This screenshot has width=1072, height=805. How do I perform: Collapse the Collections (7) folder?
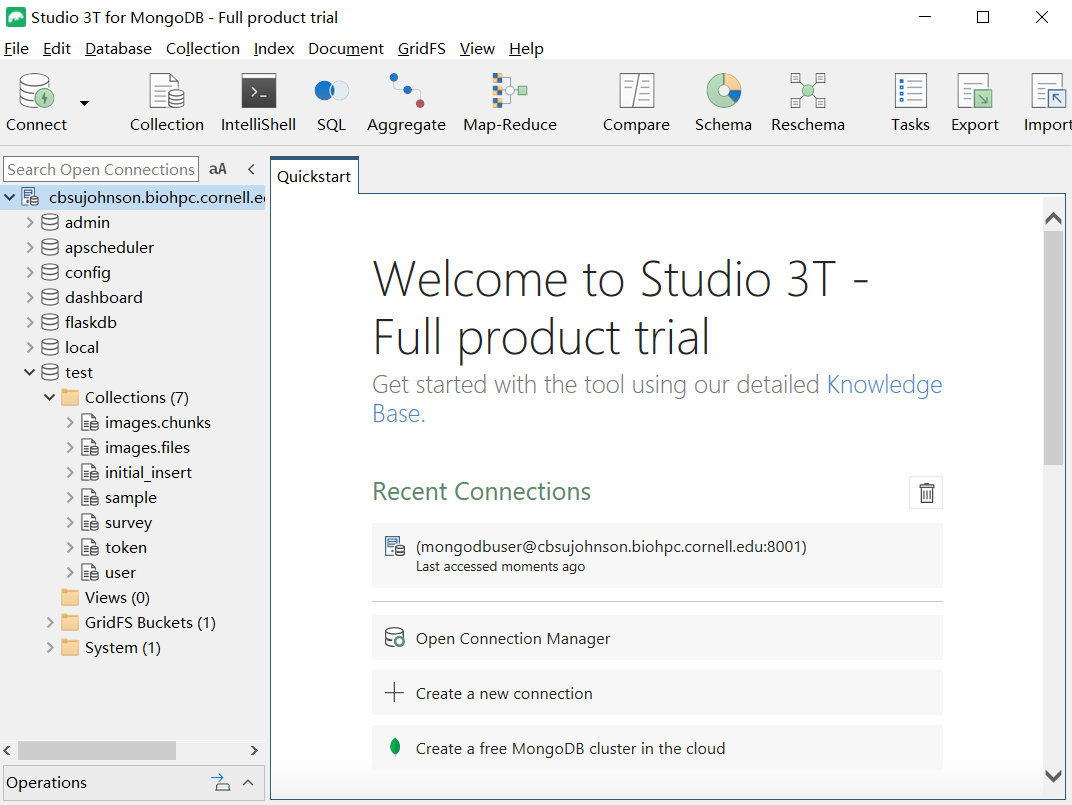click(x=49, y=397)
